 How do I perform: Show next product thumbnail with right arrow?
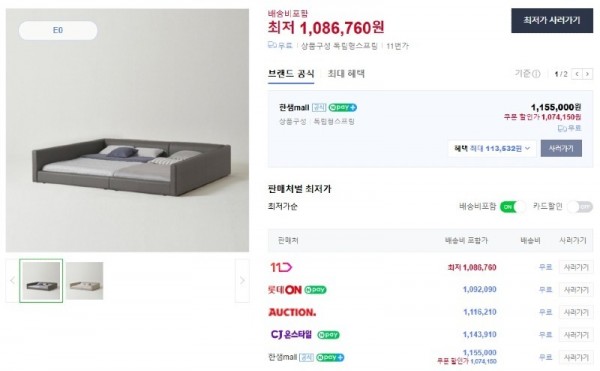pos(242,281)
